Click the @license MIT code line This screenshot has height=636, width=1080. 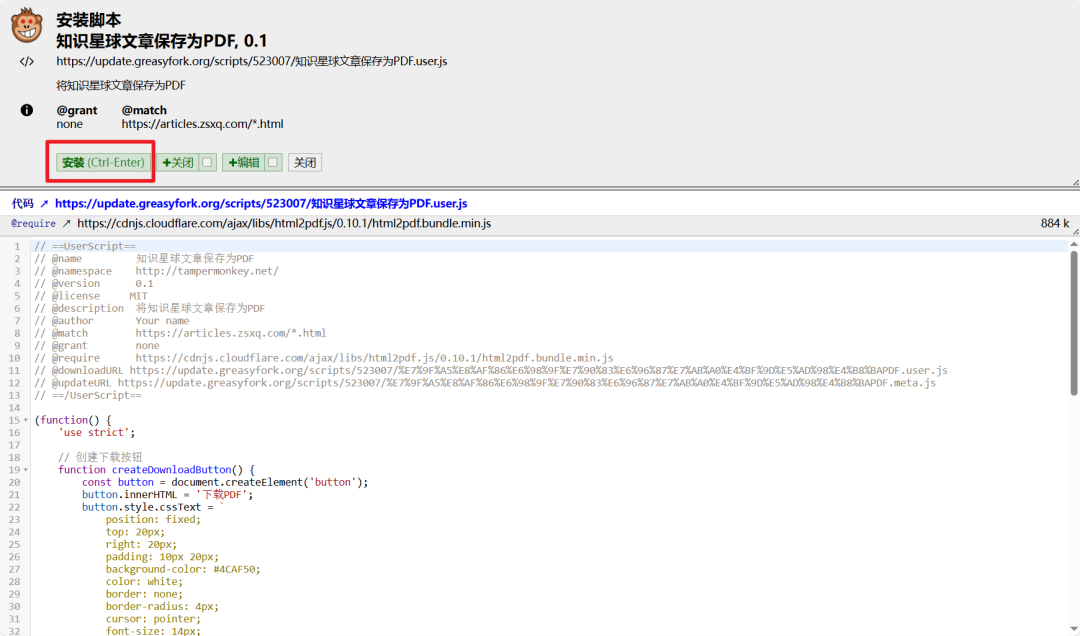pos(91,296)
